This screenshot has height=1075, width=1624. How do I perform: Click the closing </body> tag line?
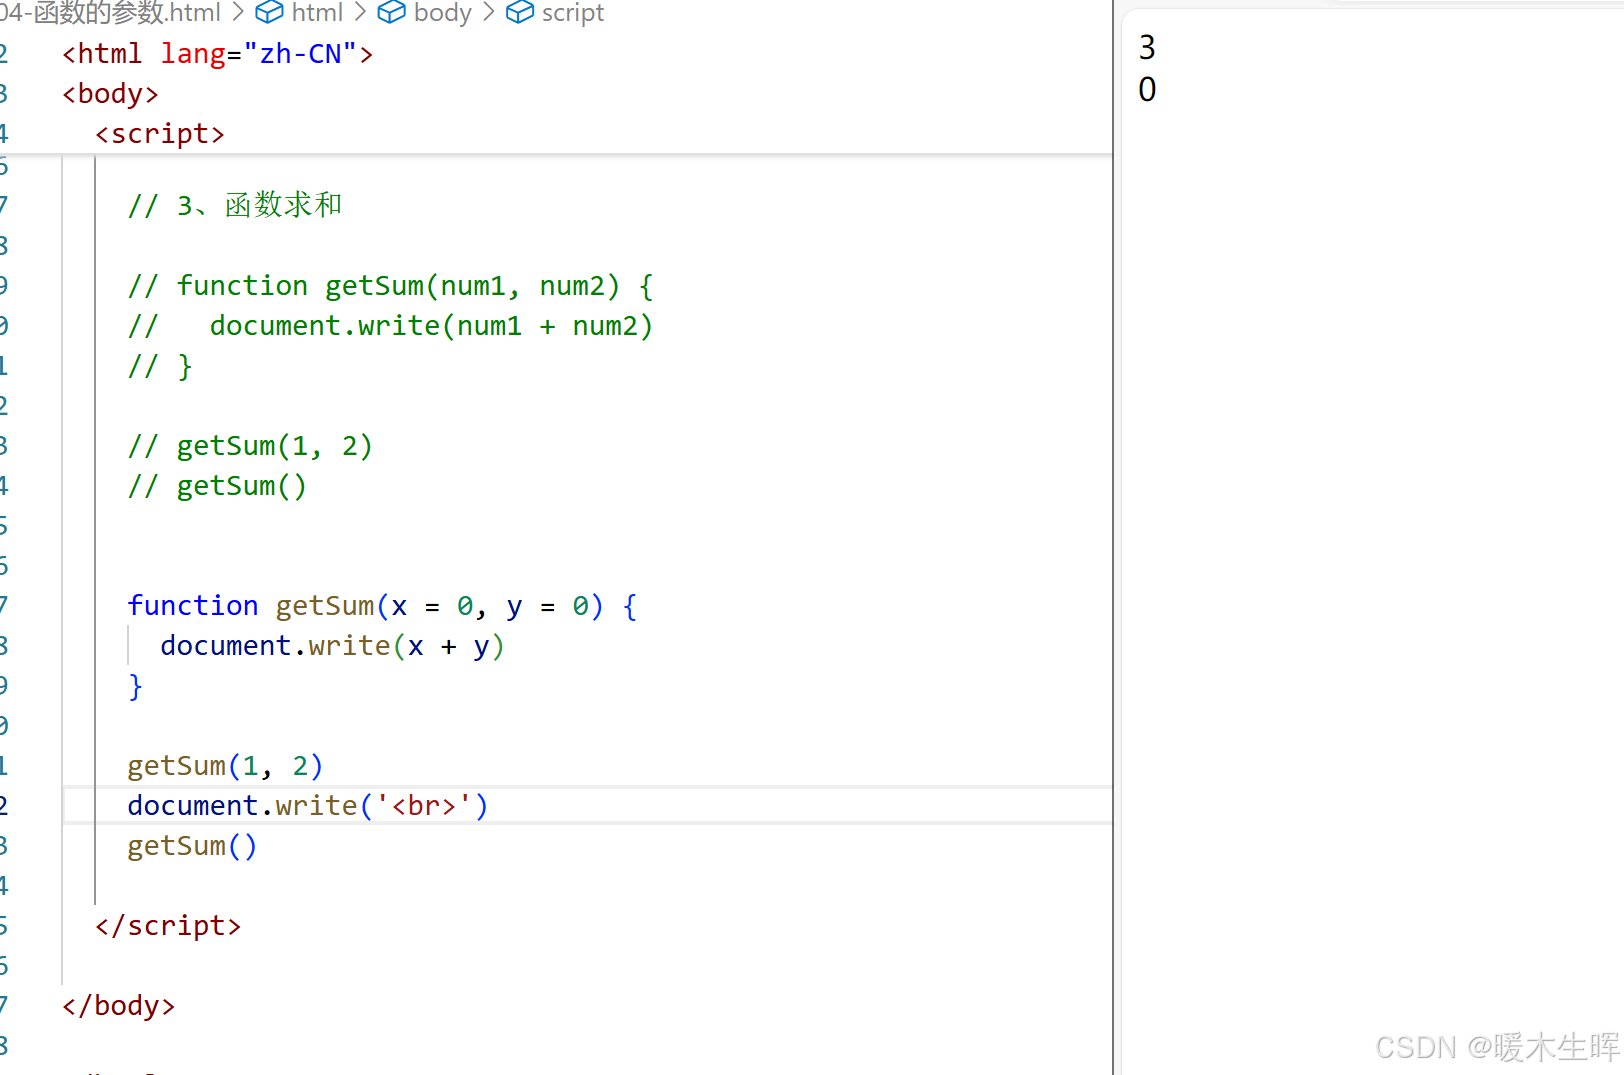[x=118, y=1005]
